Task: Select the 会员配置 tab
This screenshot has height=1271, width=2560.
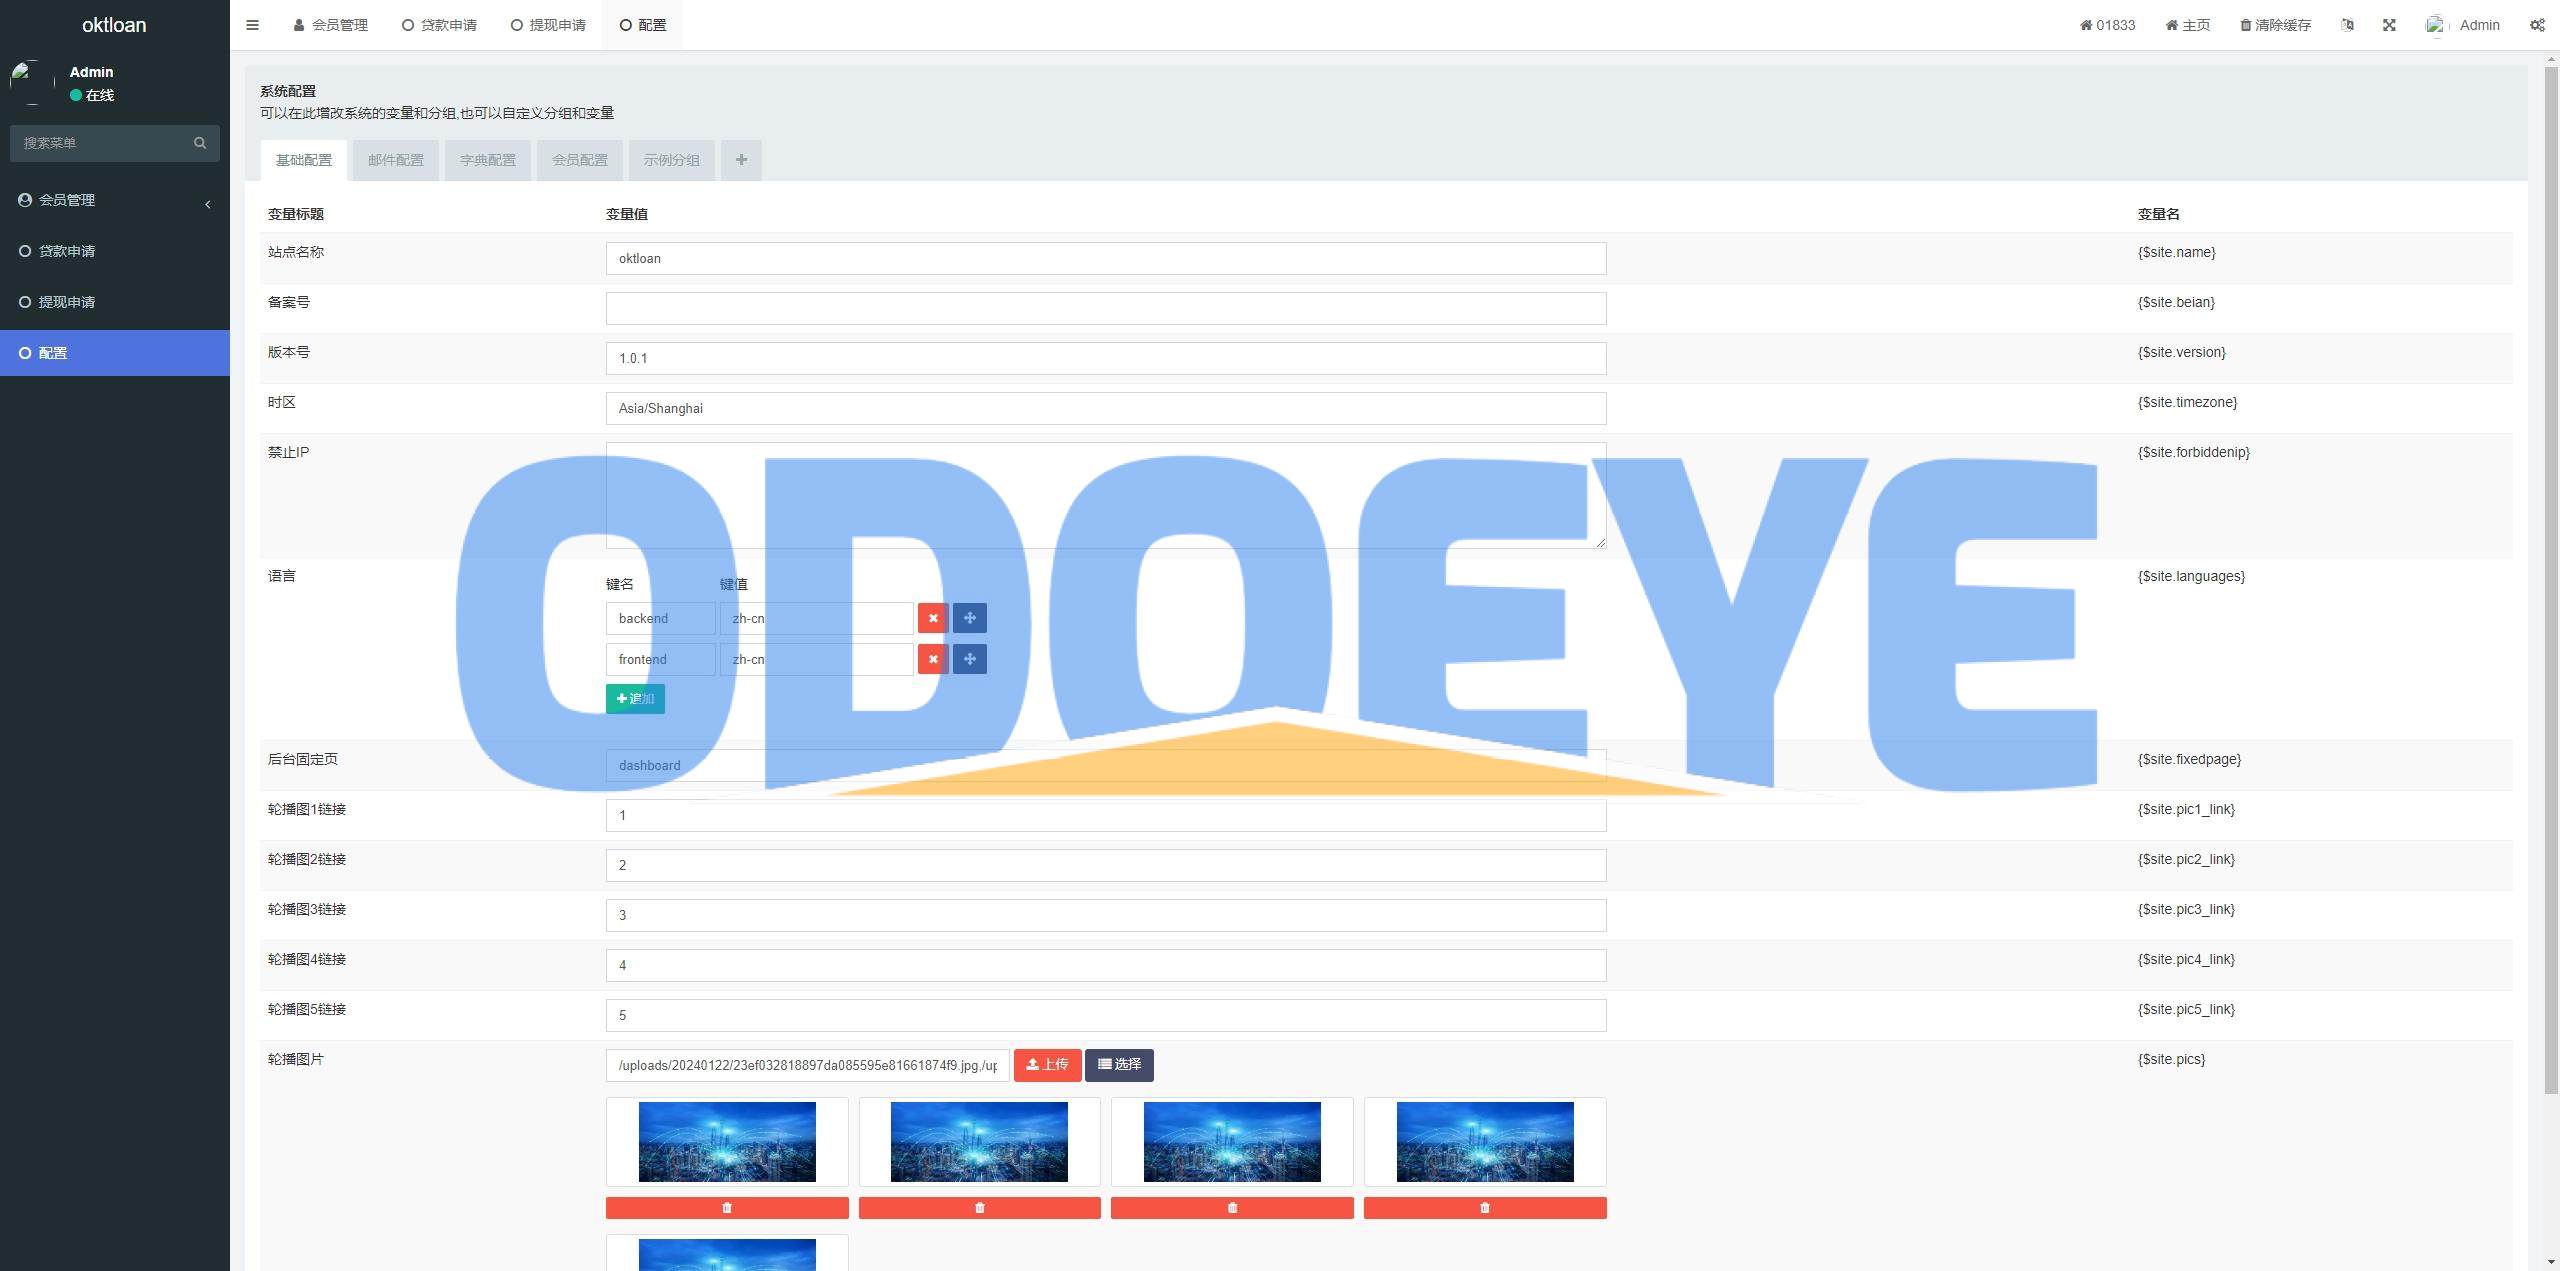Action: pyautogui.click(x=580, y=160)
